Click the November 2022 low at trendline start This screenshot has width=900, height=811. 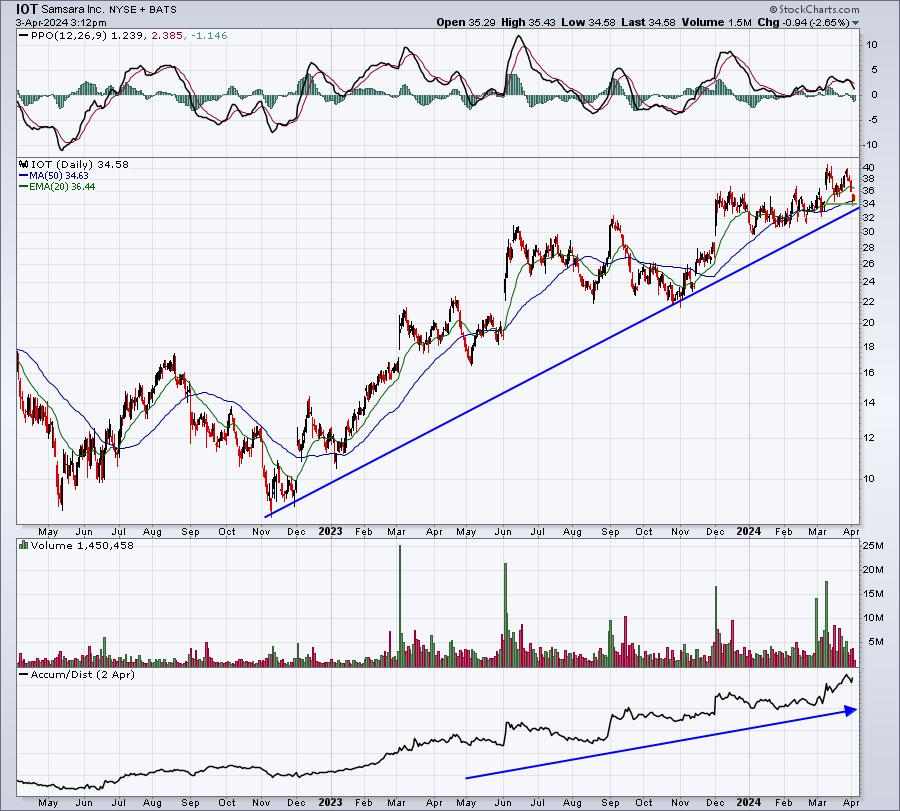pyautogui.click(x=270, y=512)
